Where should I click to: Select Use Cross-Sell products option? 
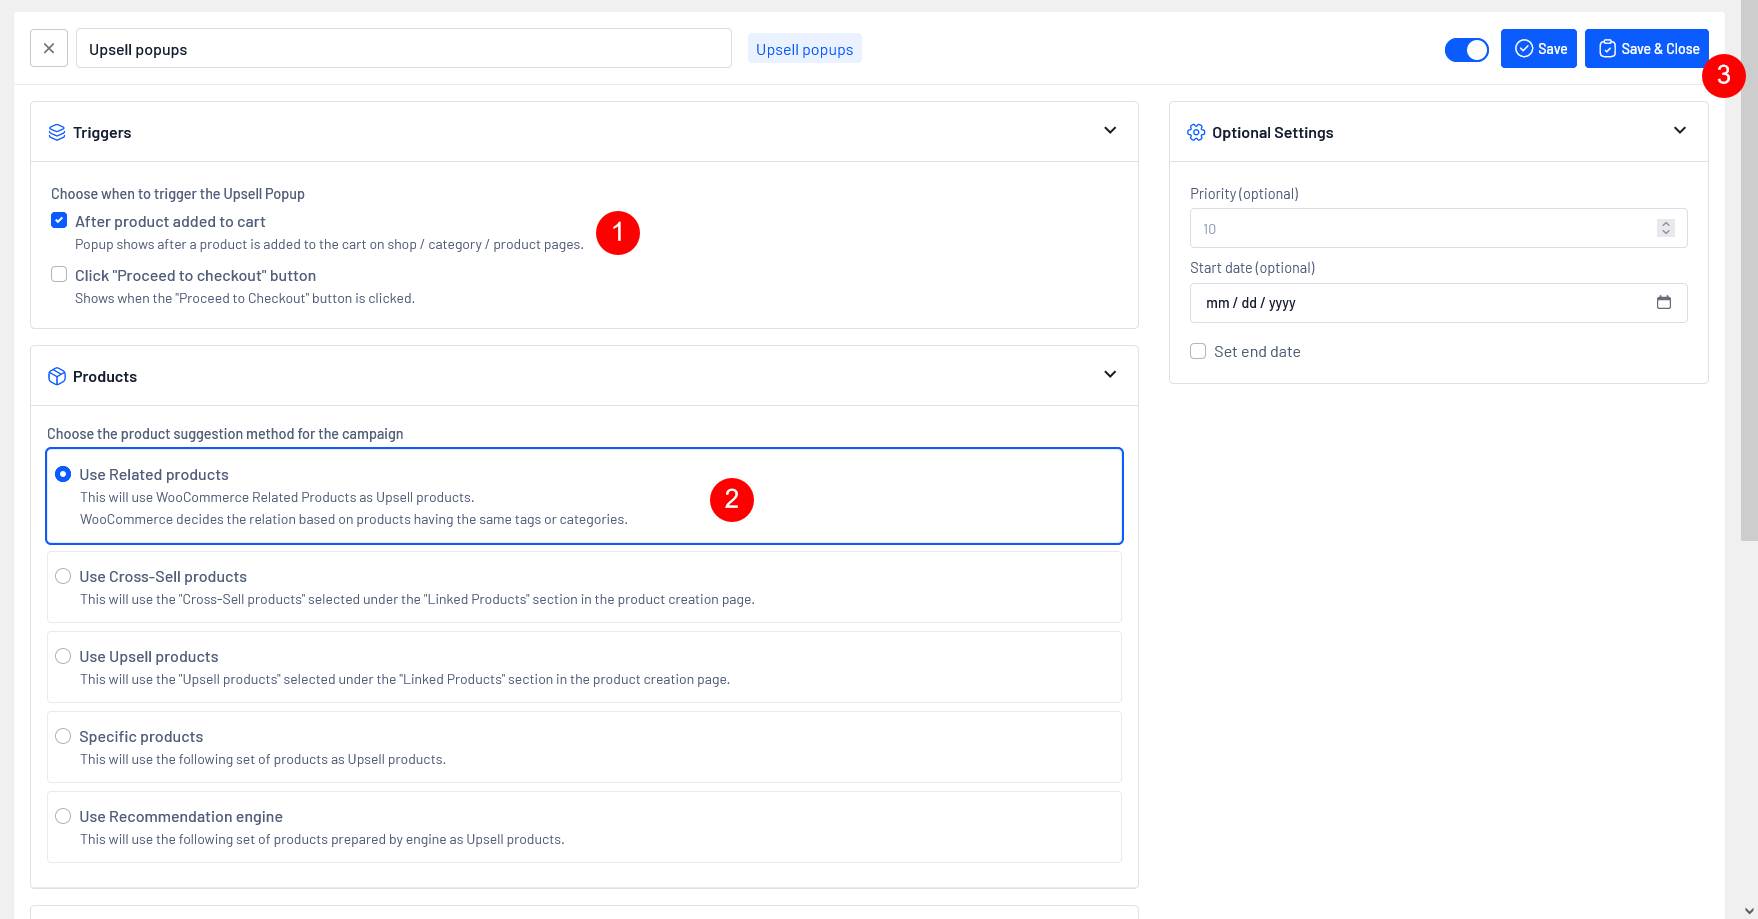tap(63, 576)
